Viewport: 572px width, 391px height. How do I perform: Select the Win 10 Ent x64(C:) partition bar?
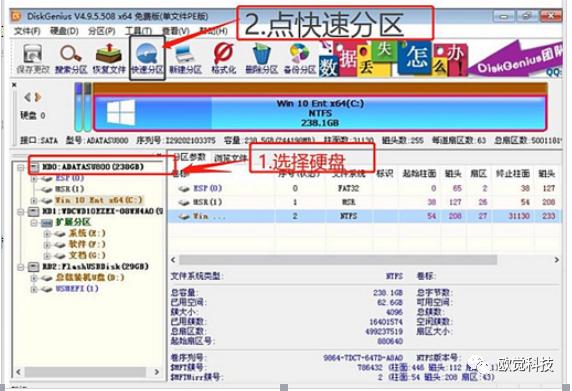tap(320, 113)
